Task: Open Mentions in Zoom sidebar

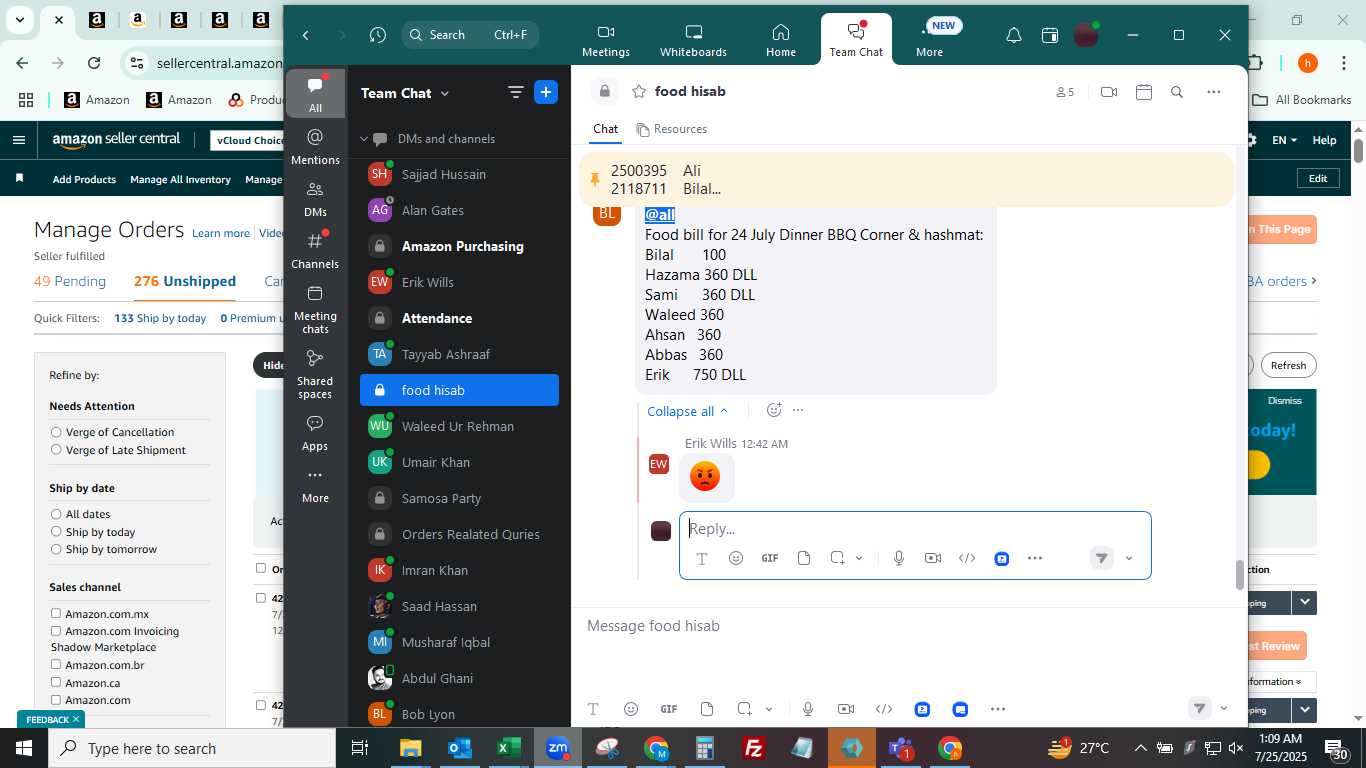Action: pos(315,147)
